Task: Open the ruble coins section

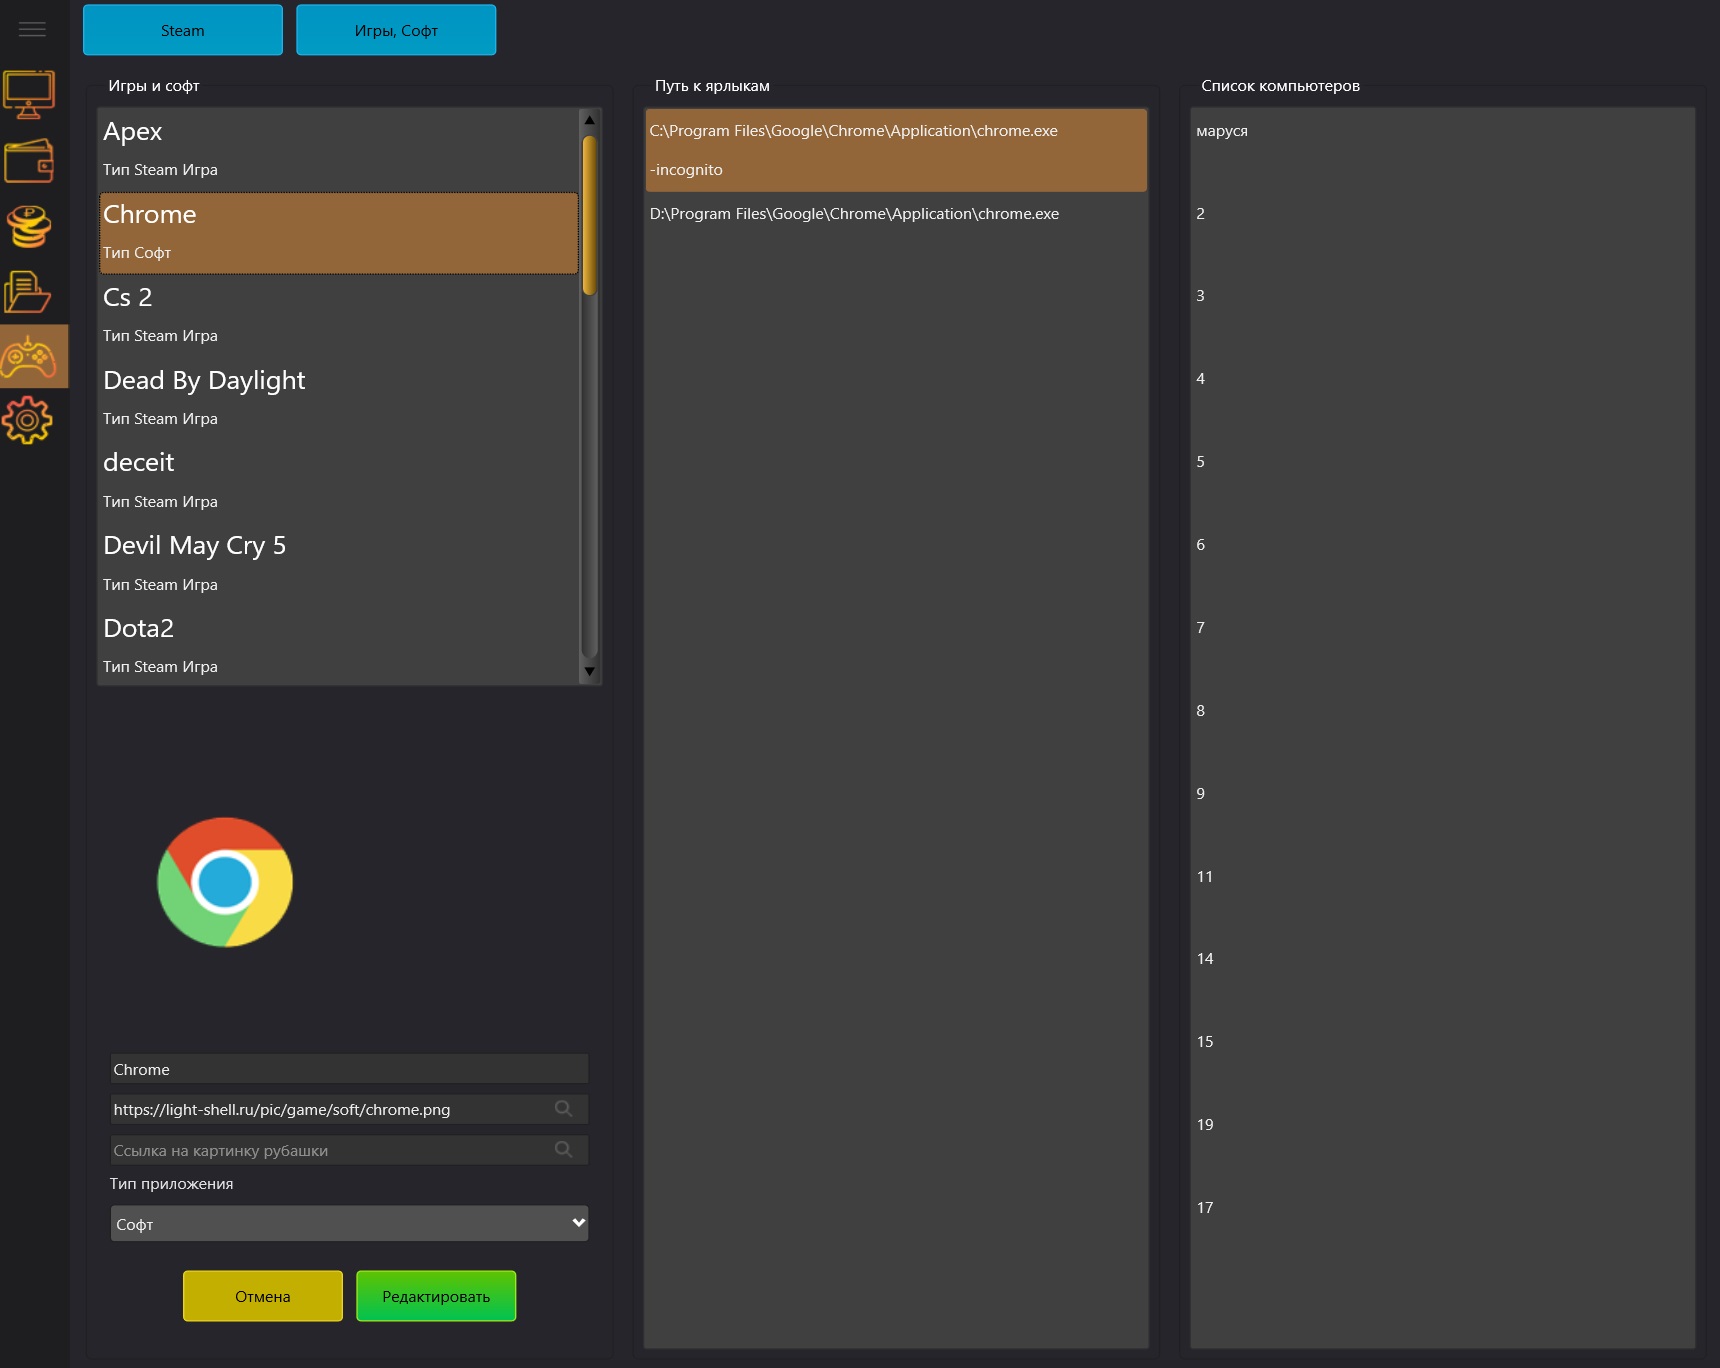Action: click(x=29, y=227)
